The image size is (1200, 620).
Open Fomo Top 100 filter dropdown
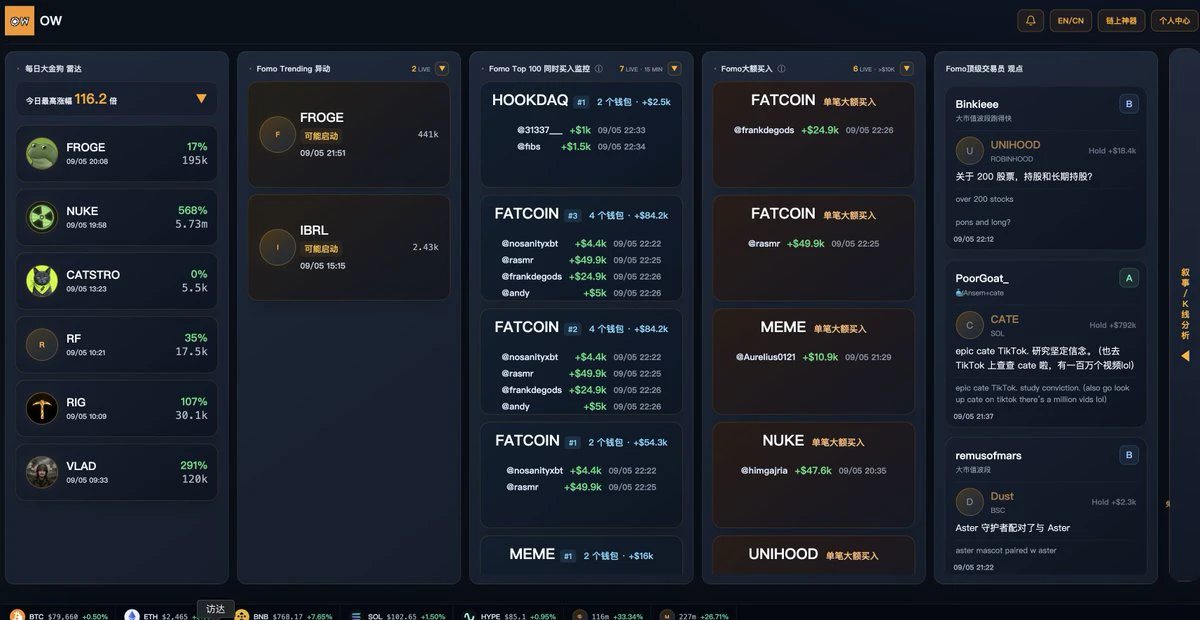coord(674,69)
